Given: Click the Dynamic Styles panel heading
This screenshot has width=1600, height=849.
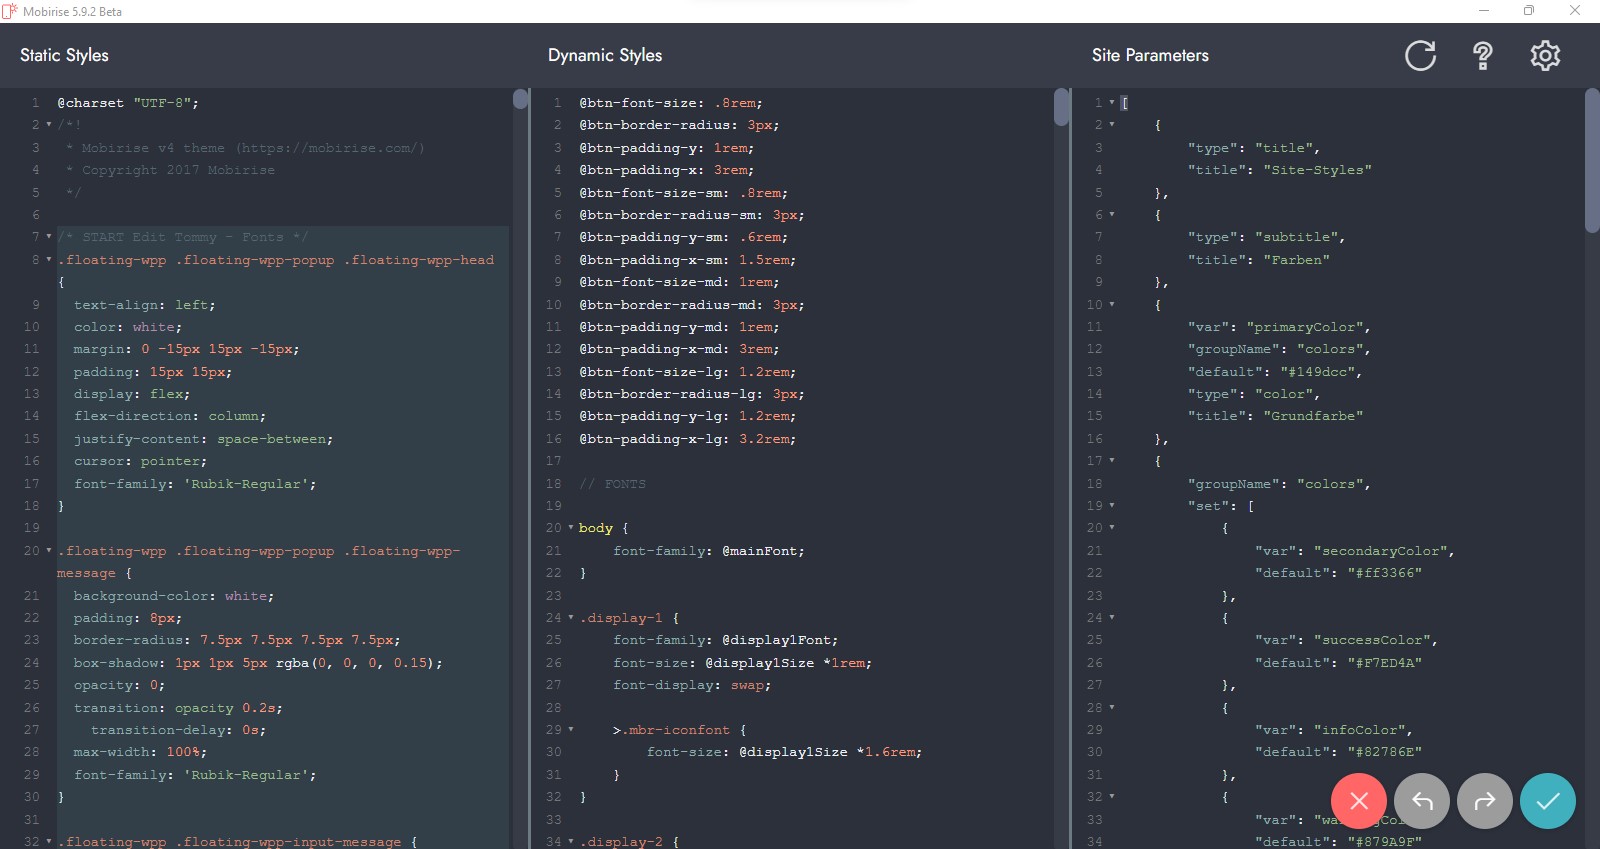Looking at the screenshot, I should 605,56.
